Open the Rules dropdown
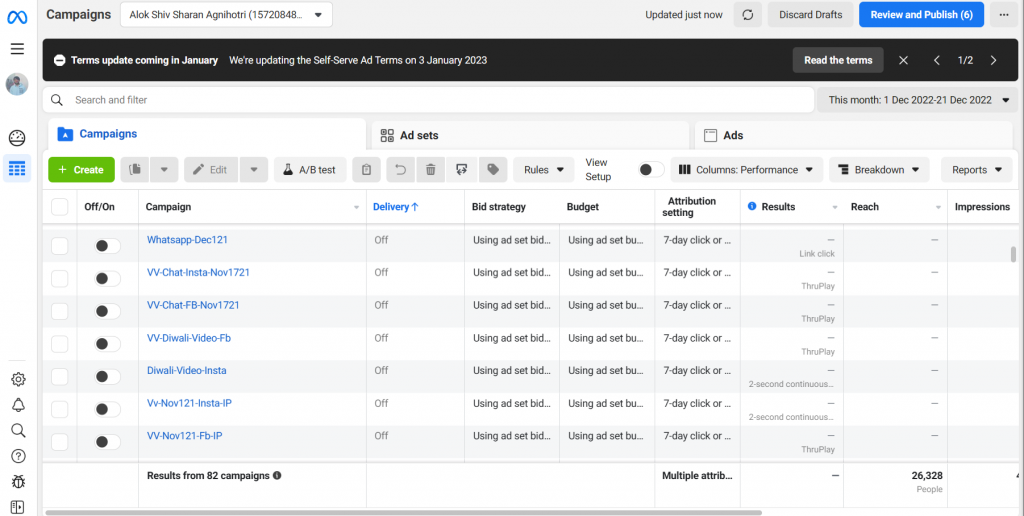This screenshot has width=1024, height=516. [543, 170]
